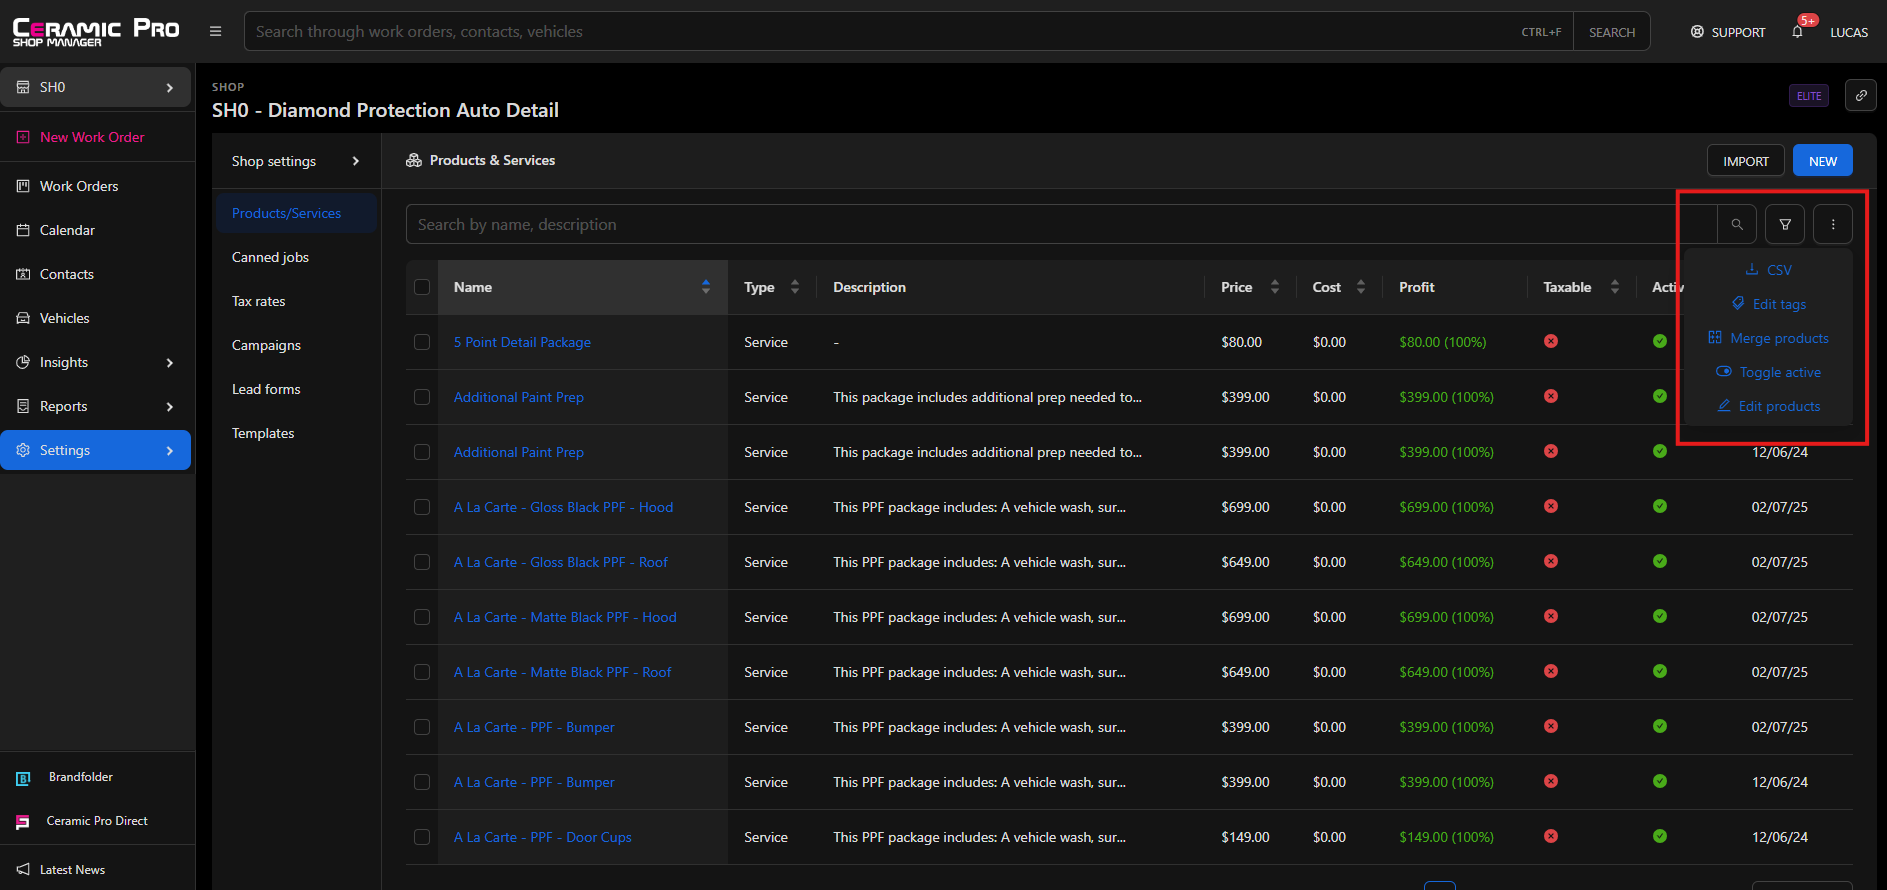Screen dimensions: 1887x890
Task: Tick checkbox for A La Carte Gloss Black PPF - Hood
Action: (422, 507)
